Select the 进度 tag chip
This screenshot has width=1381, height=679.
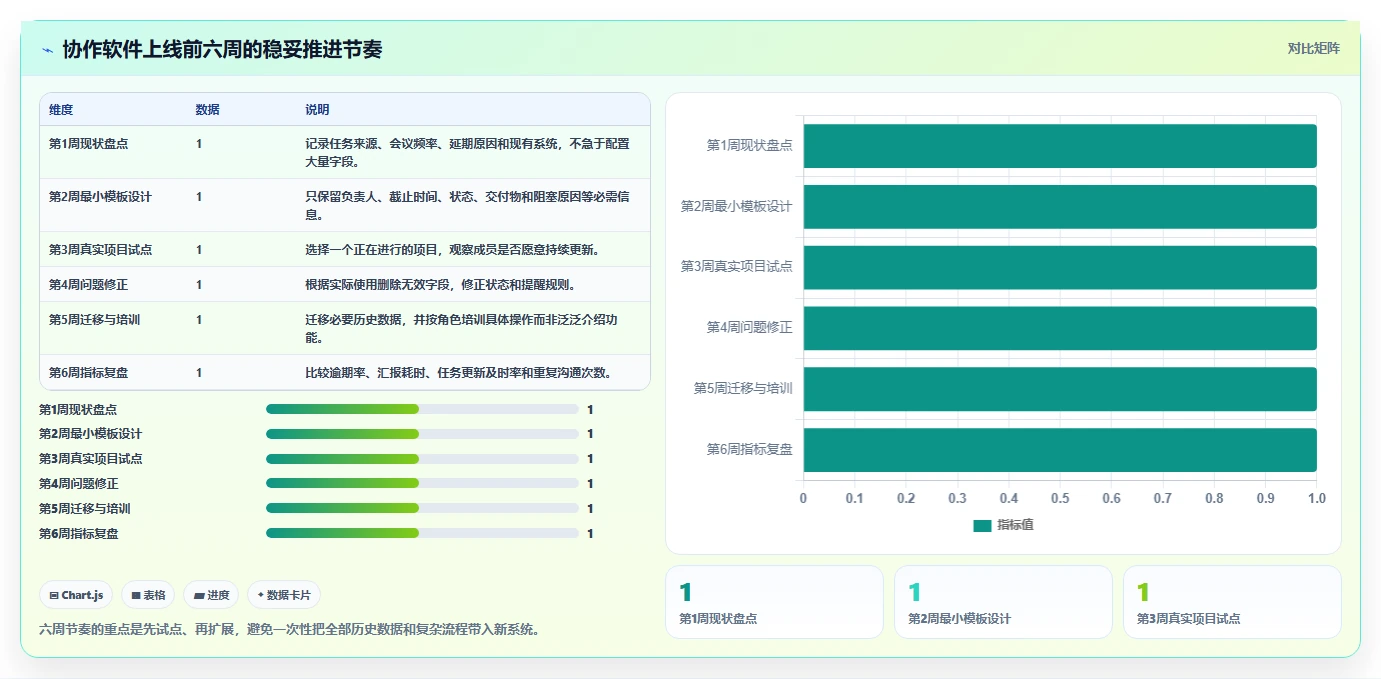[x=211, y=595]
